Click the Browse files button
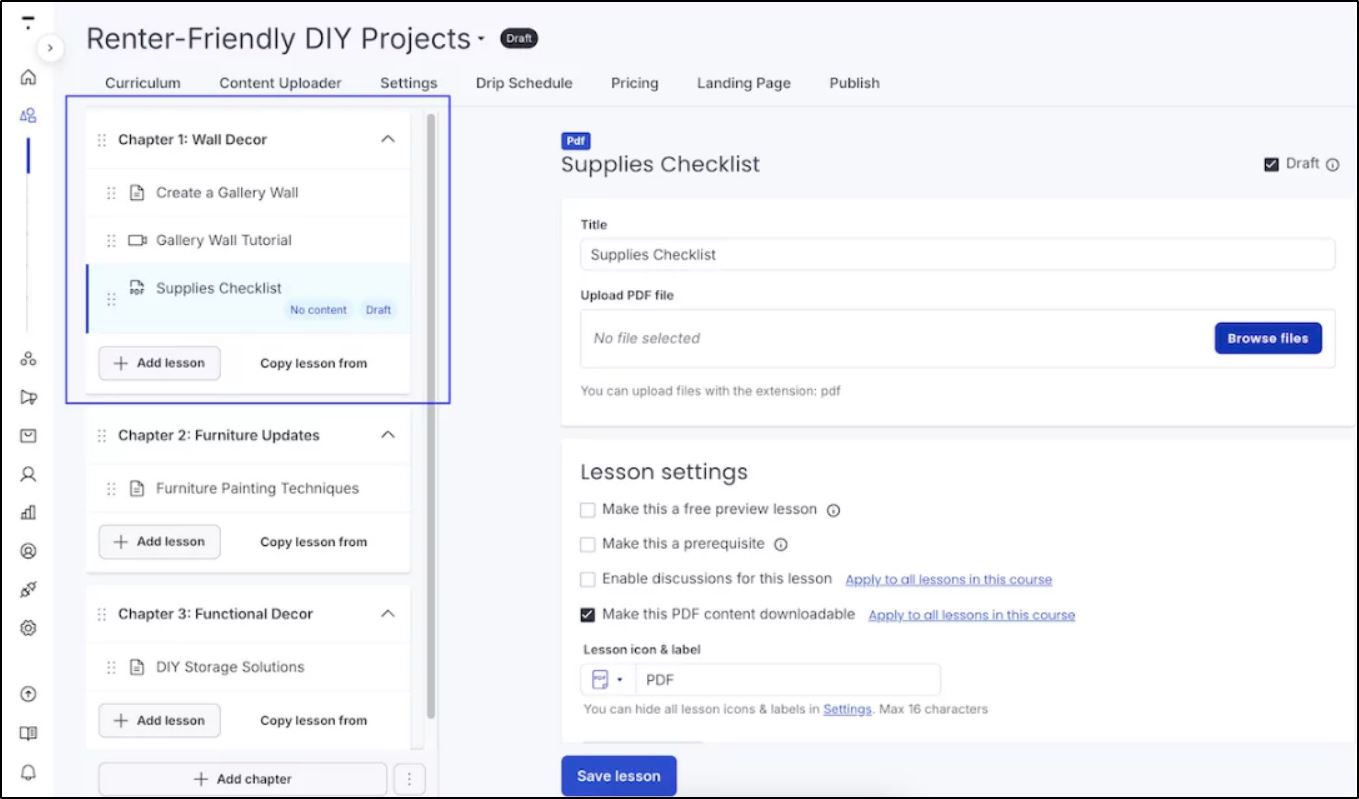 (1267, 338)
